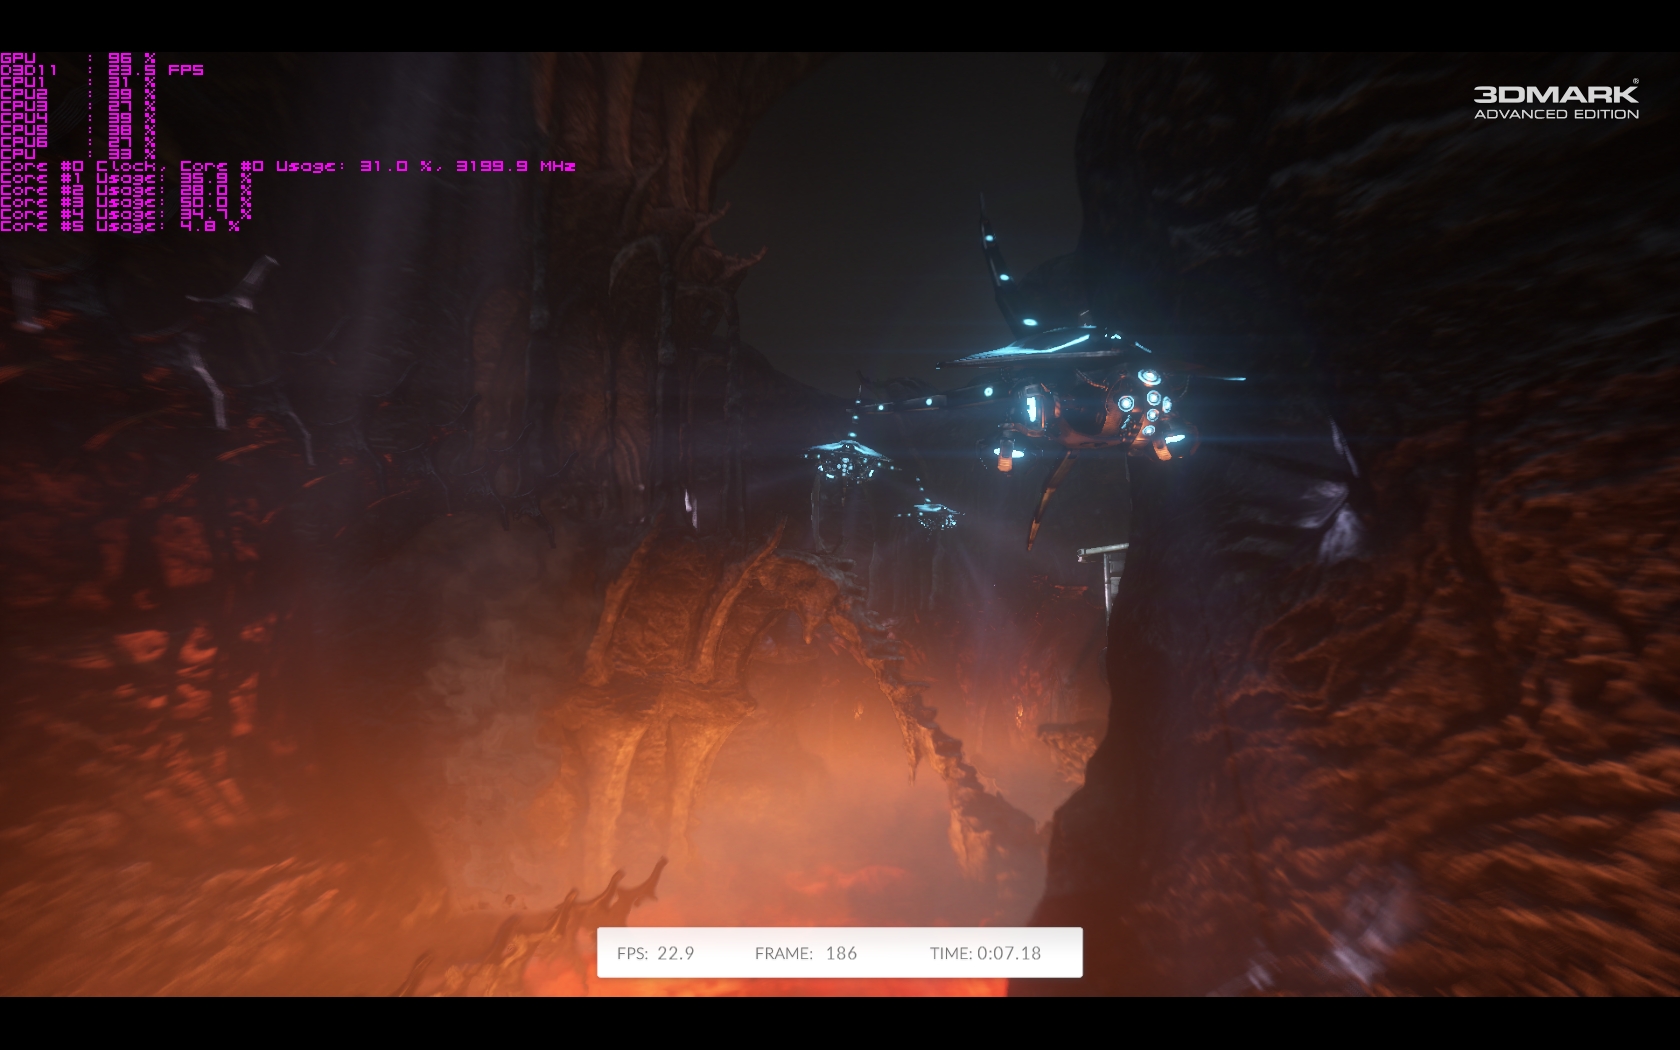Click the CPU6 27 % overlay line
The height and width of the screenshot is (1050, 1680).
(x=78, y=142)
